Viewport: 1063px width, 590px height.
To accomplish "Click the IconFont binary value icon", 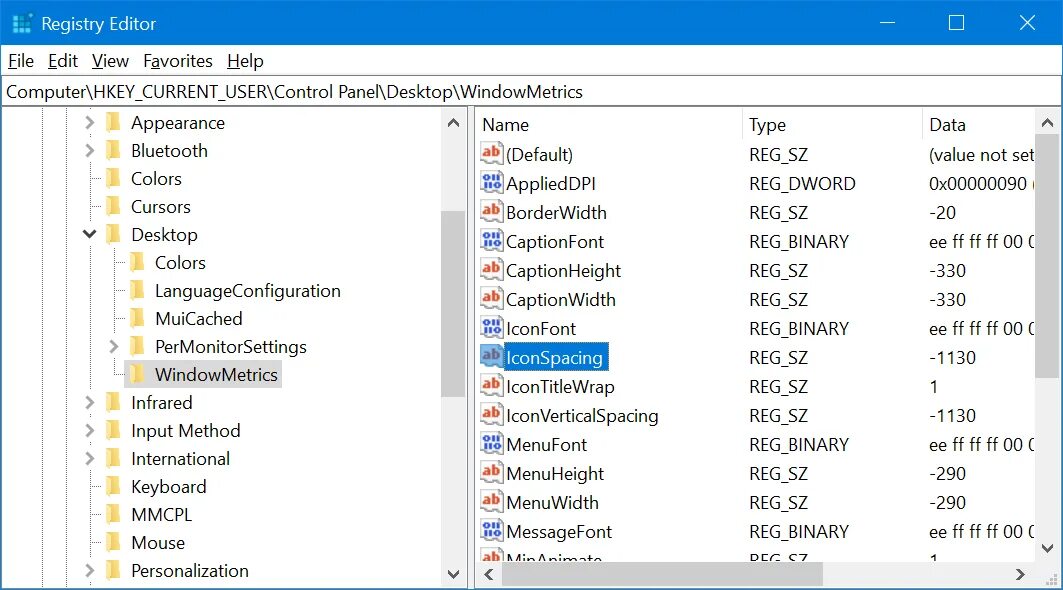I will pyautogui.click(x=492, y=328).
